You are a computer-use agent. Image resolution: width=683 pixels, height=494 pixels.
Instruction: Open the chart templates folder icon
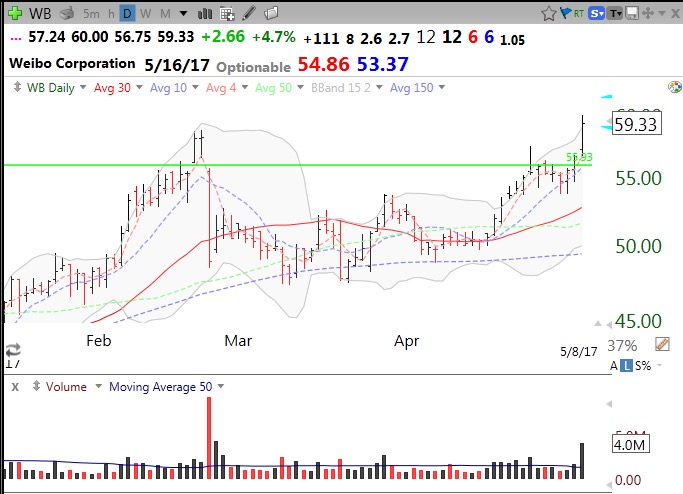[x=271, y=14]
